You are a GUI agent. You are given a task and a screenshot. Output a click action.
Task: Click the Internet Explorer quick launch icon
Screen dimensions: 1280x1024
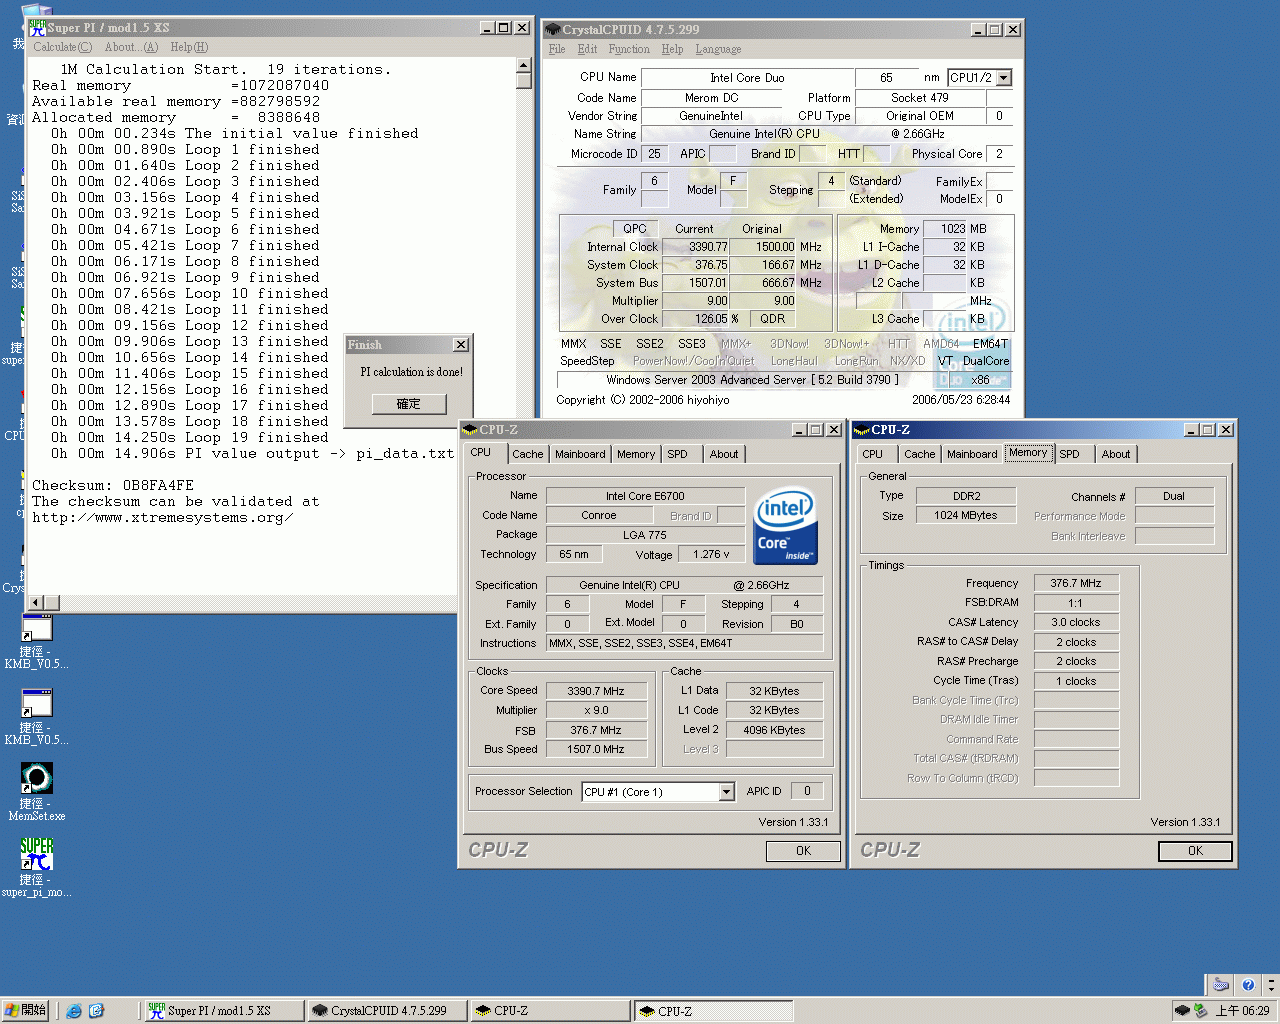(74, 1010)
